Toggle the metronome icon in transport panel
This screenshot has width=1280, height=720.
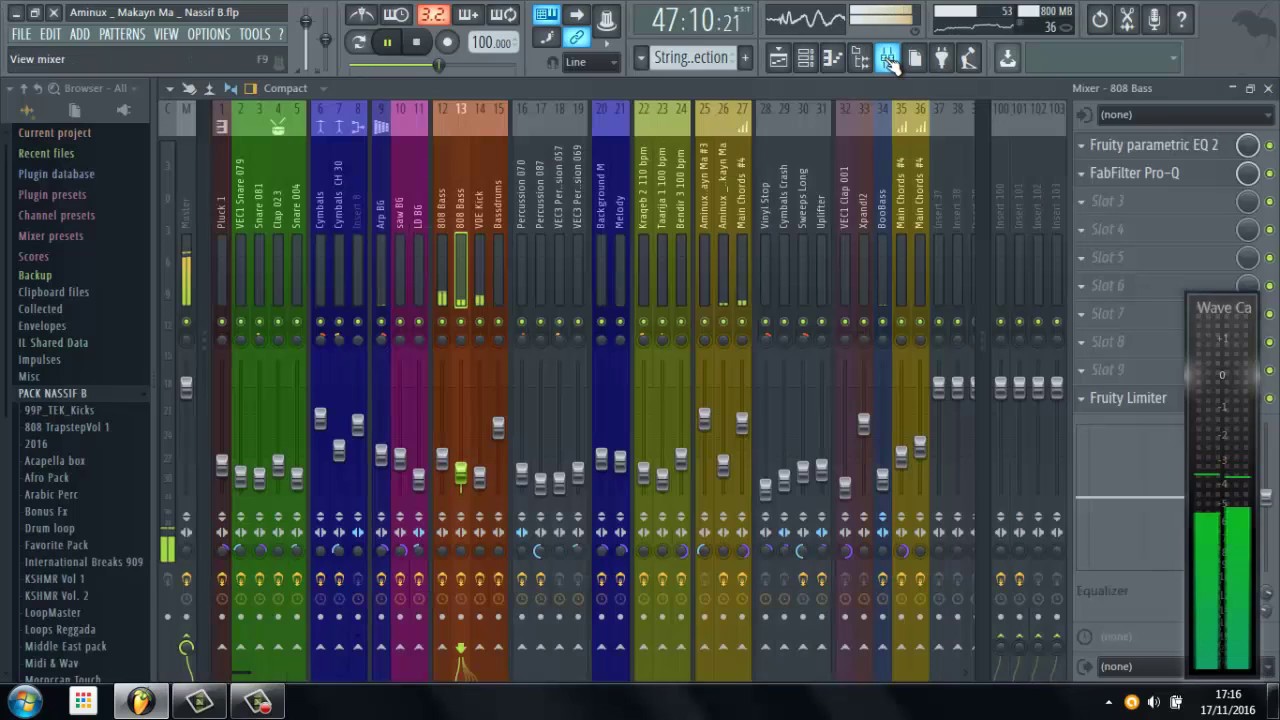point(361,15)
